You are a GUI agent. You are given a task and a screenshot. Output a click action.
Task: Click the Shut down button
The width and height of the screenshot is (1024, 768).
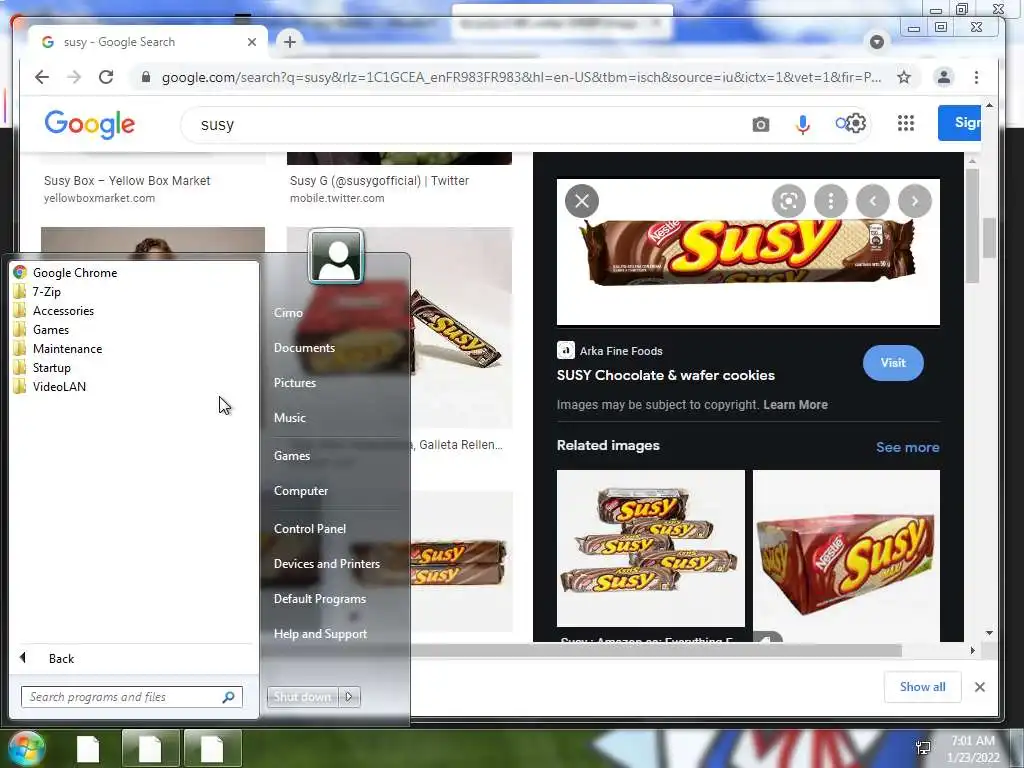pyautogui.click(x=302, y=697)
